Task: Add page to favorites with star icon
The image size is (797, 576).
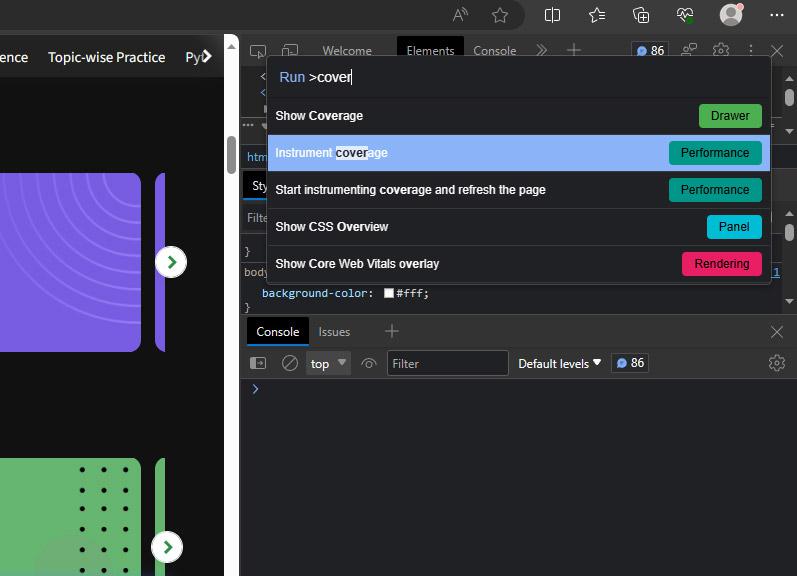Action: pos(500,15)
